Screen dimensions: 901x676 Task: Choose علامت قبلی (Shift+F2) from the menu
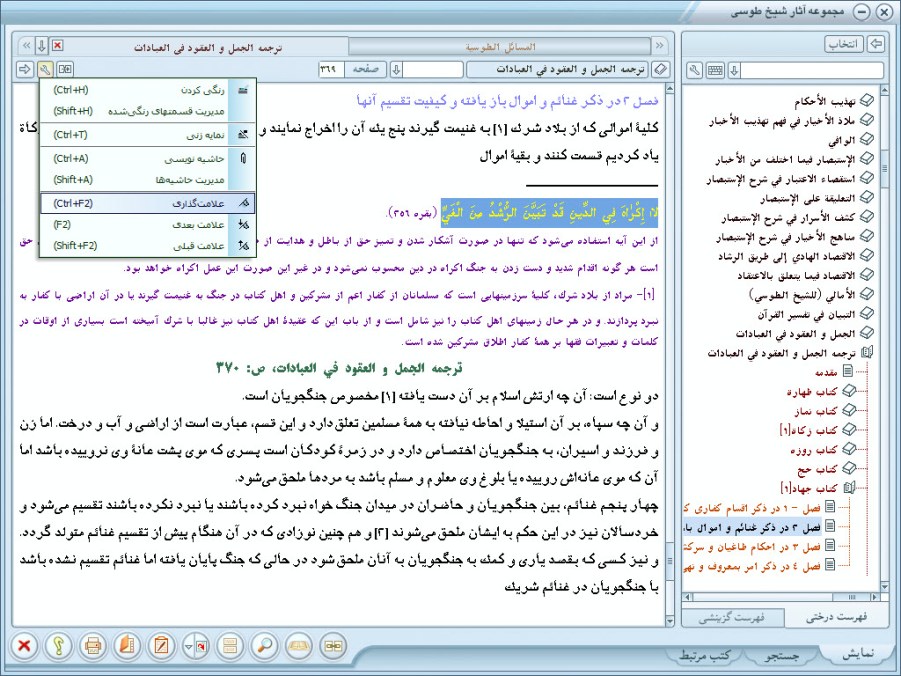148,246
